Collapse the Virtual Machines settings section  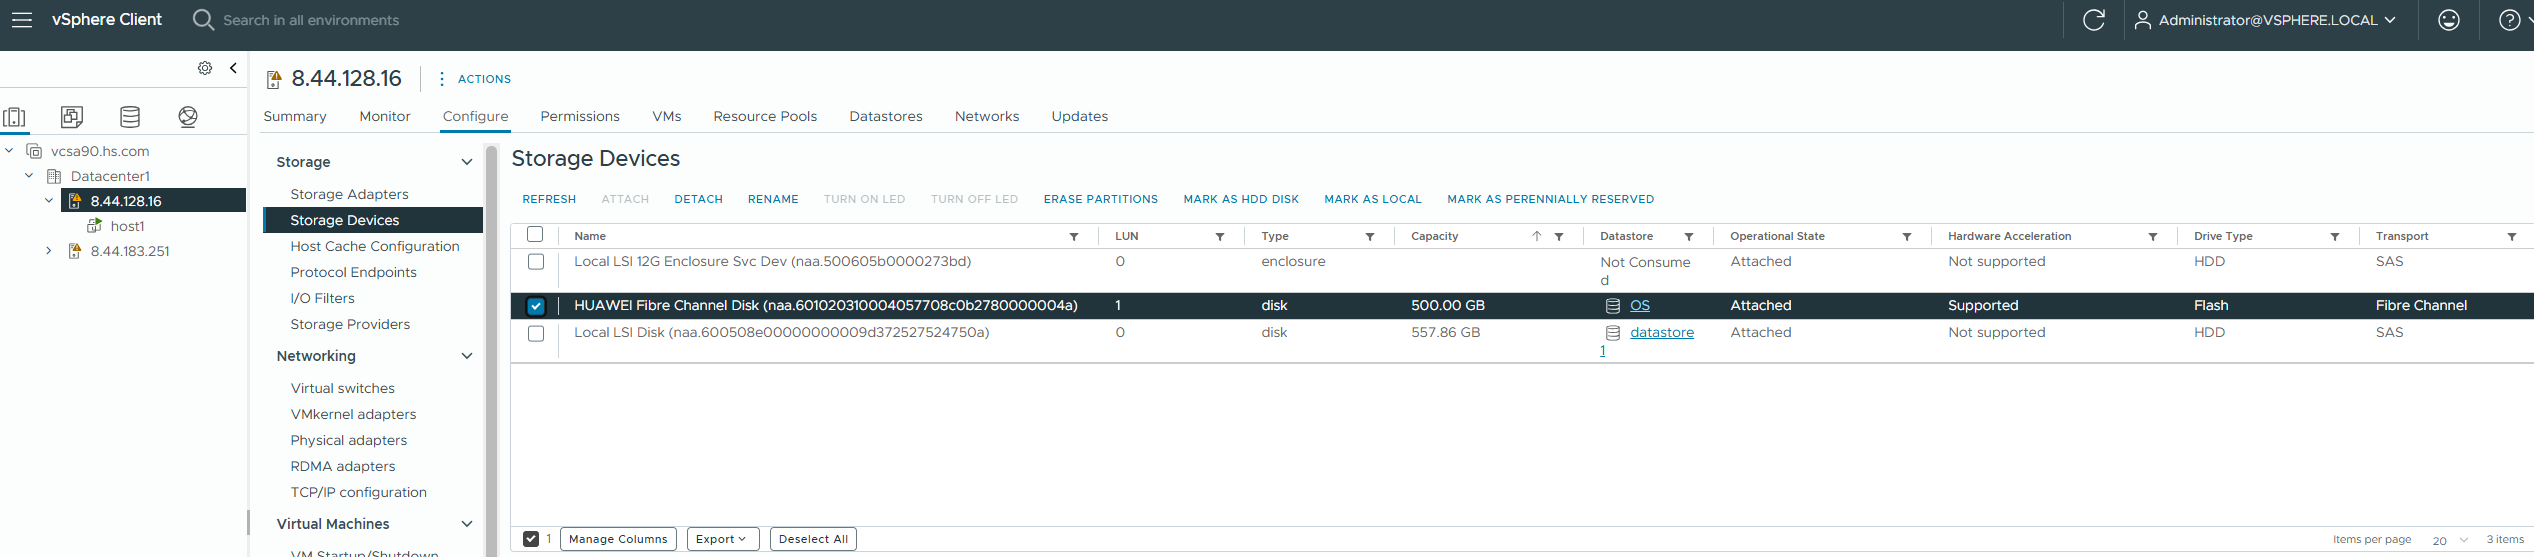tap(467, 524)
